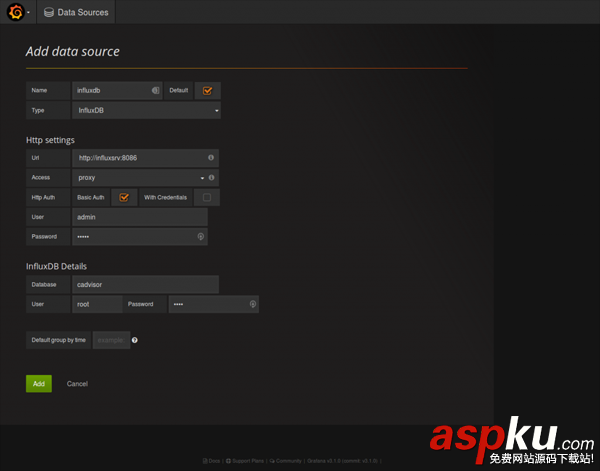Click the InfluxDB Details section heading
Image resolution: width=600 pixels, height=471 pixels.
pos(56,266)
